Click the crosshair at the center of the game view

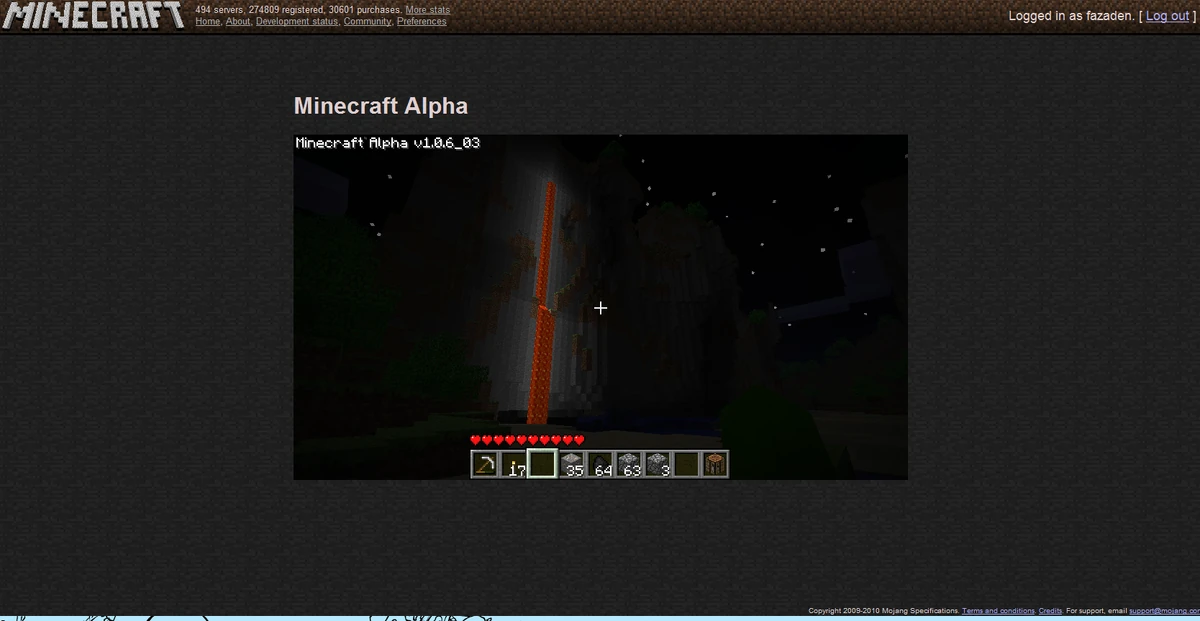[x=600, y=308]
